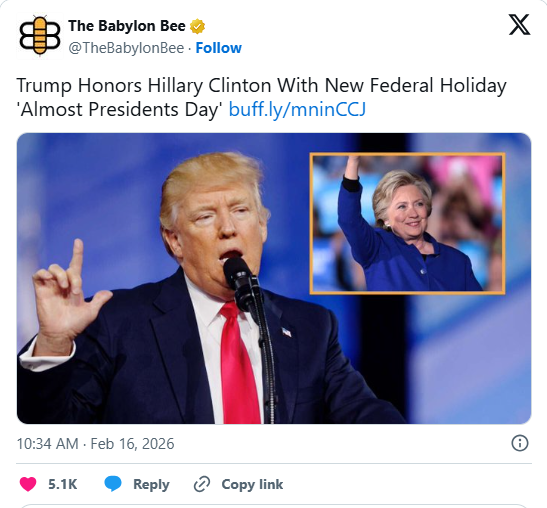Like the tweet with the heart icon
Screen dimensions: 547x508
click(x=28, y=484)
